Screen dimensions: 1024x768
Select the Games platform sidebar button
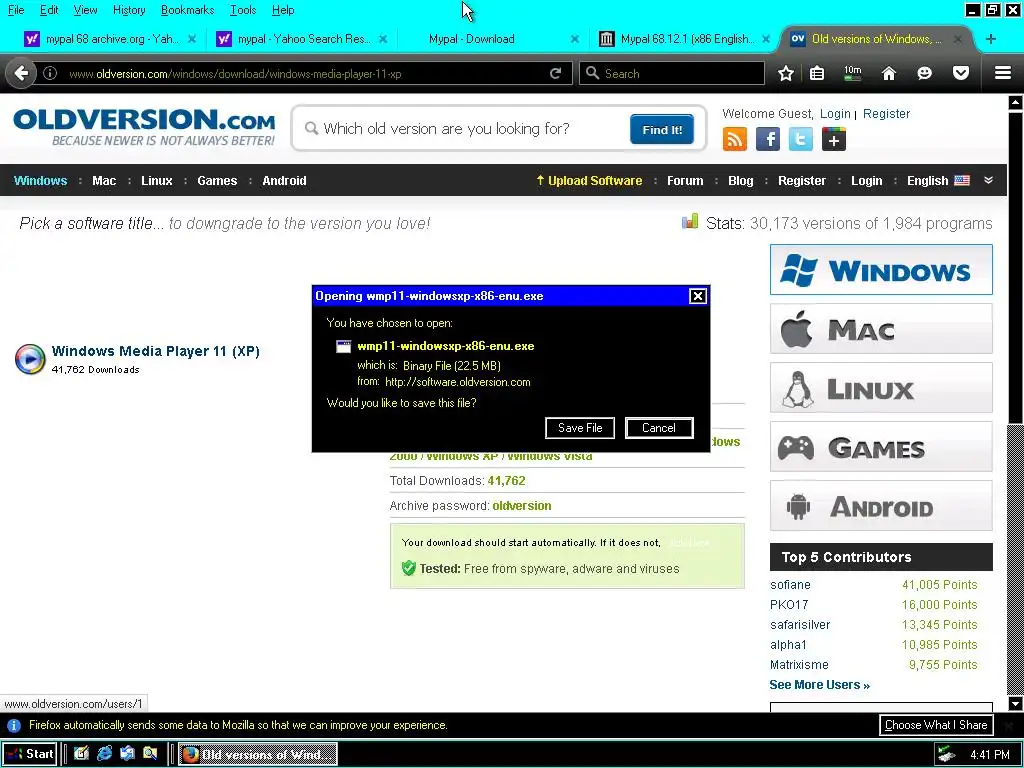(x=881, y=447)
